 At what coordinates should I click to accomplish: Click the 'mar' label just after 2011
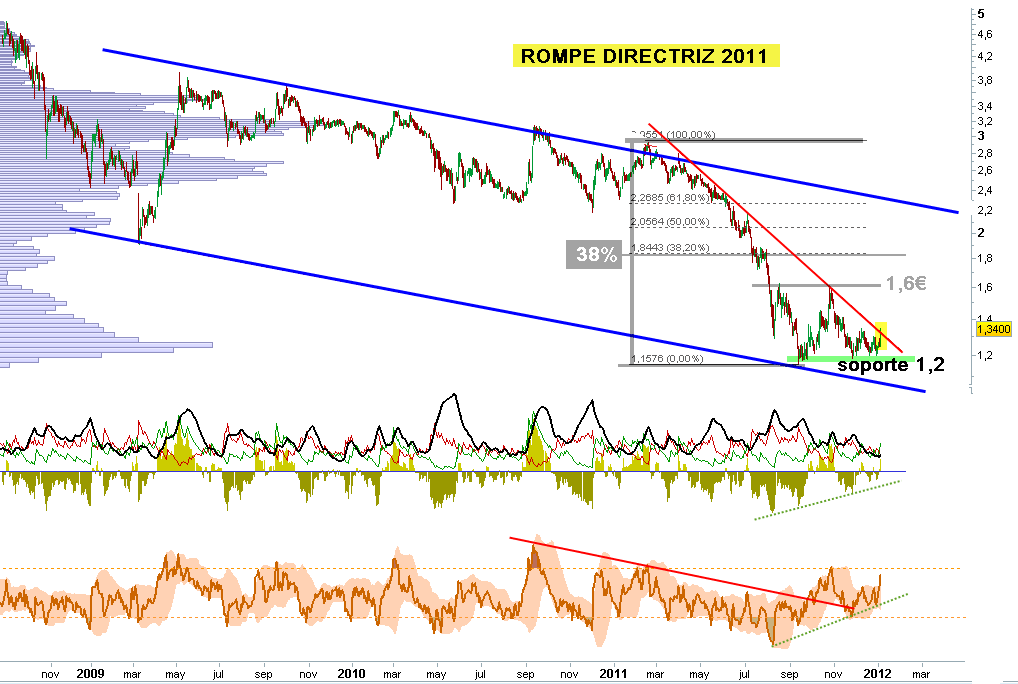(x=655, y=674)
